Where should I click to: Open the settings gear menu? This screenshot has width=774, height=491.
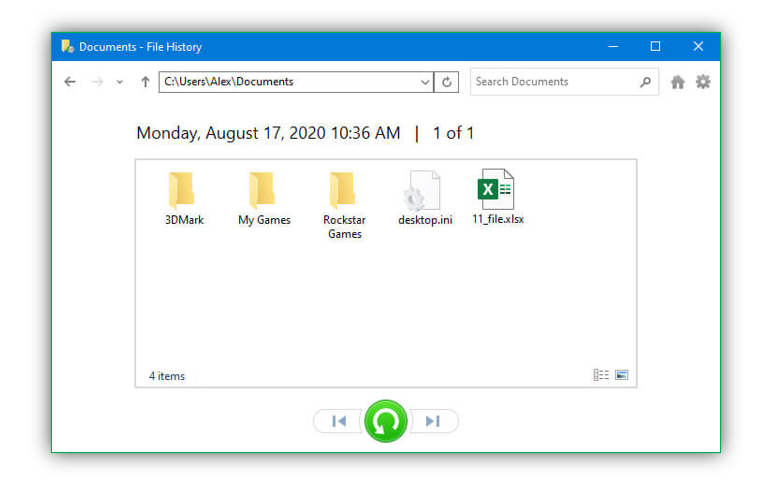(703, 82)
